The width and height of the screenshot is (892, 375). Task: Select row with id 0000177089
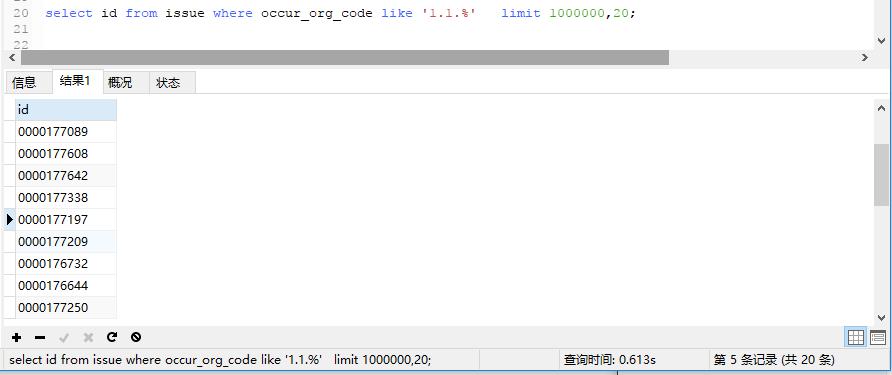coord(66,132)
